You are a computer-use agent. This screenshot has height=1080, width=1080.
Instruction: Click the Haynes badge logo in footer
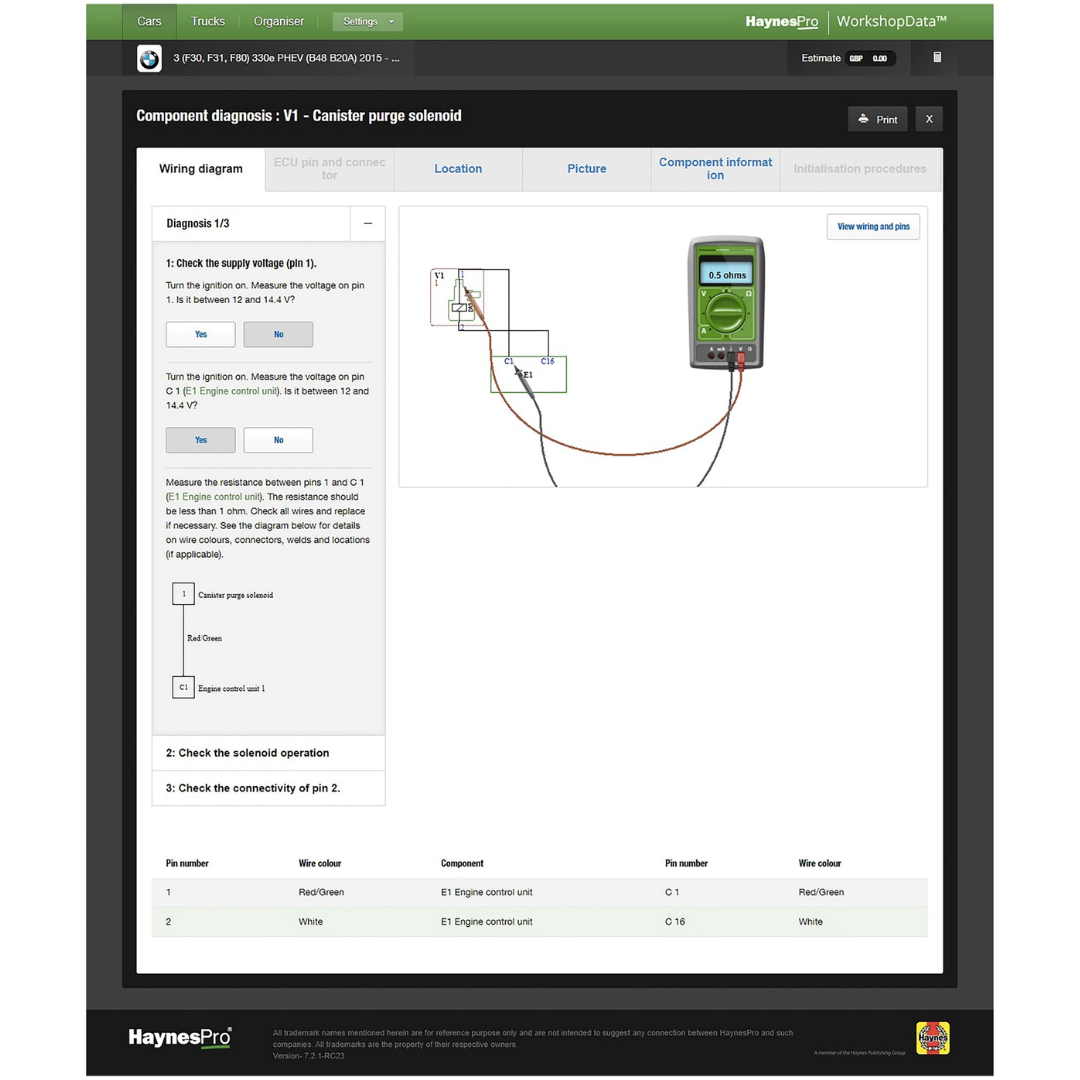933,1038
